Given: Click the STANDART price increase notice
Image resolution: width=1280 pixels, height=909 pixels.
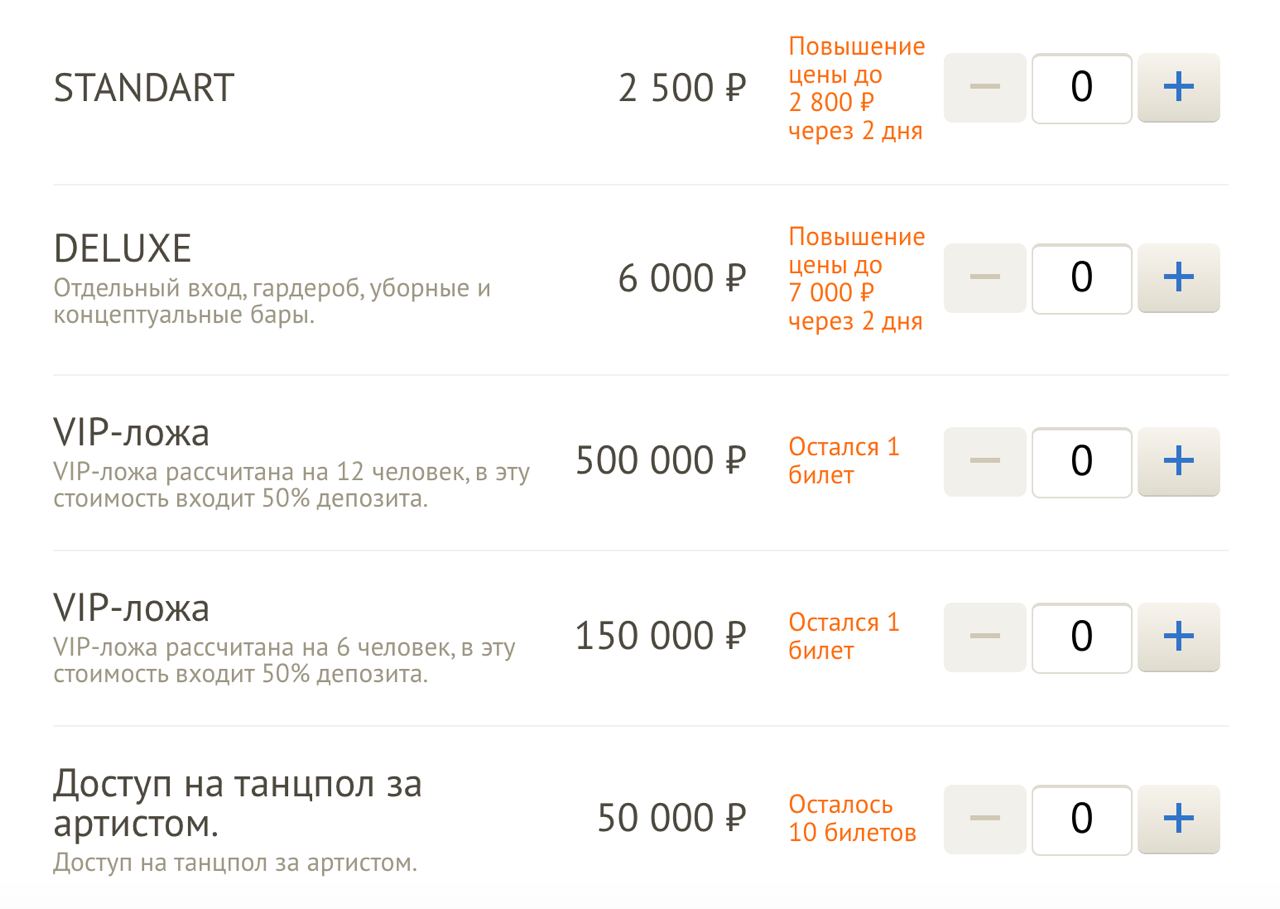Looking at the screenshot, I should click(x=857, y=88).
